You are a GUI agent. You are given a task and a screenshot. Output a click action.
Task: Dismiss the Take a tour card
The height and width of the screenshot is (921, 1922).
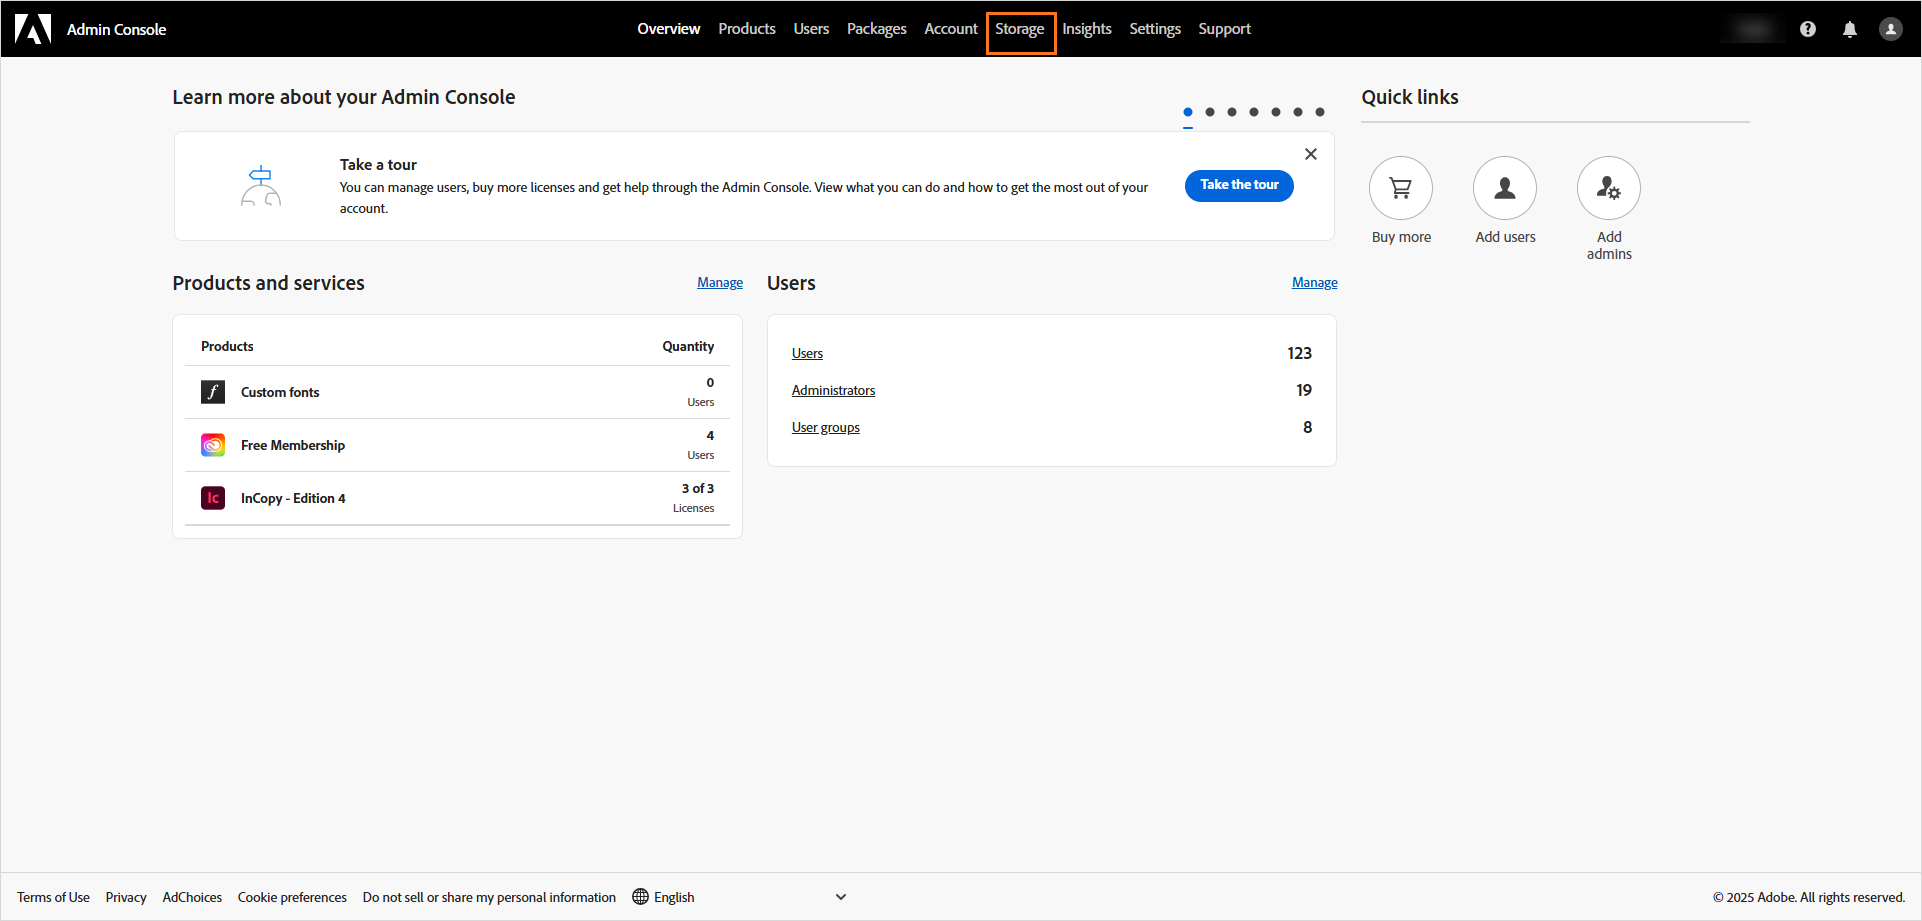[1311, 154]
